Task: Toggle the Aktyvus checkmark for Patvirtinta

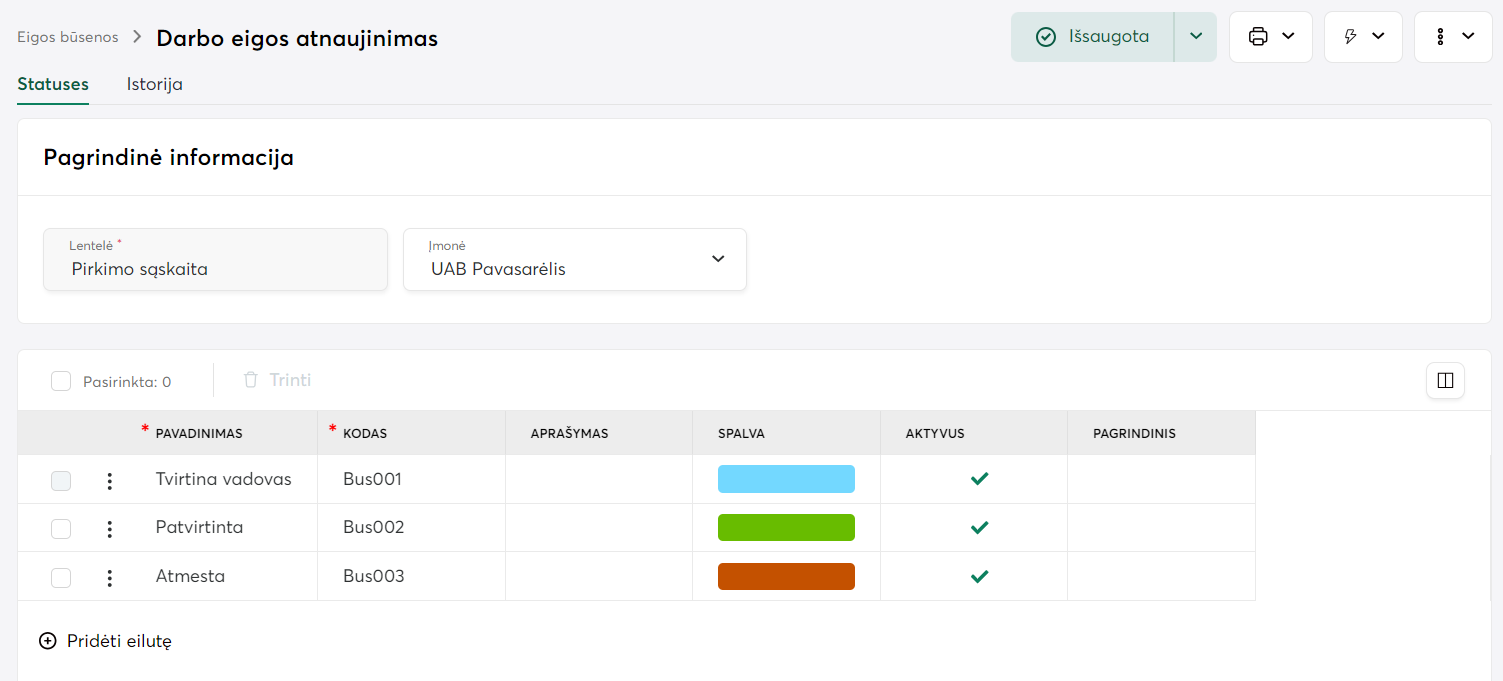Action: pos(979,528)
